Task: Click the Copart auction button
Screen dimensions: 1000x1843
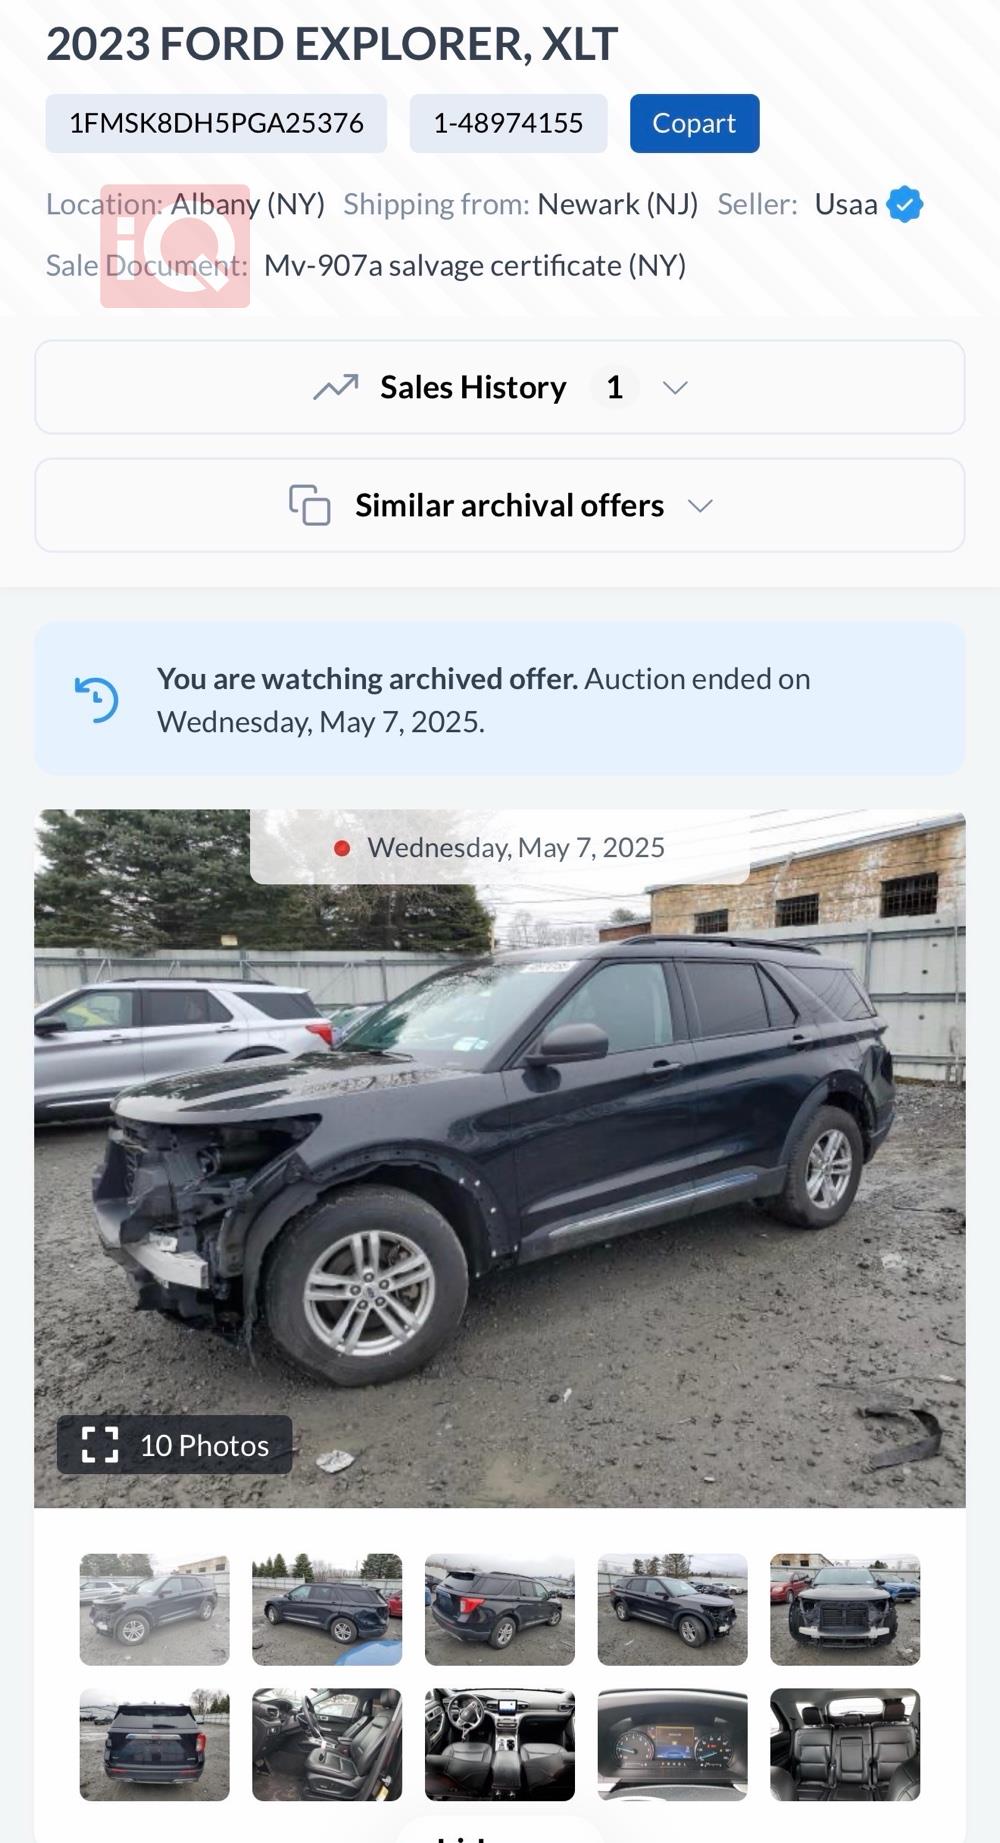Action: pos(694,123)
